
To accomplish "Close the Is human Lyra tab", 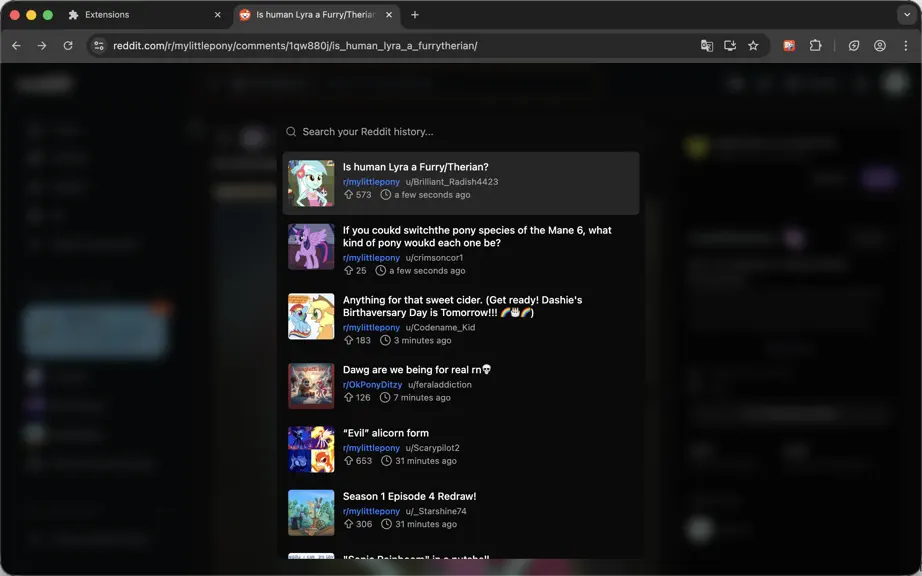I will (389, 15).
